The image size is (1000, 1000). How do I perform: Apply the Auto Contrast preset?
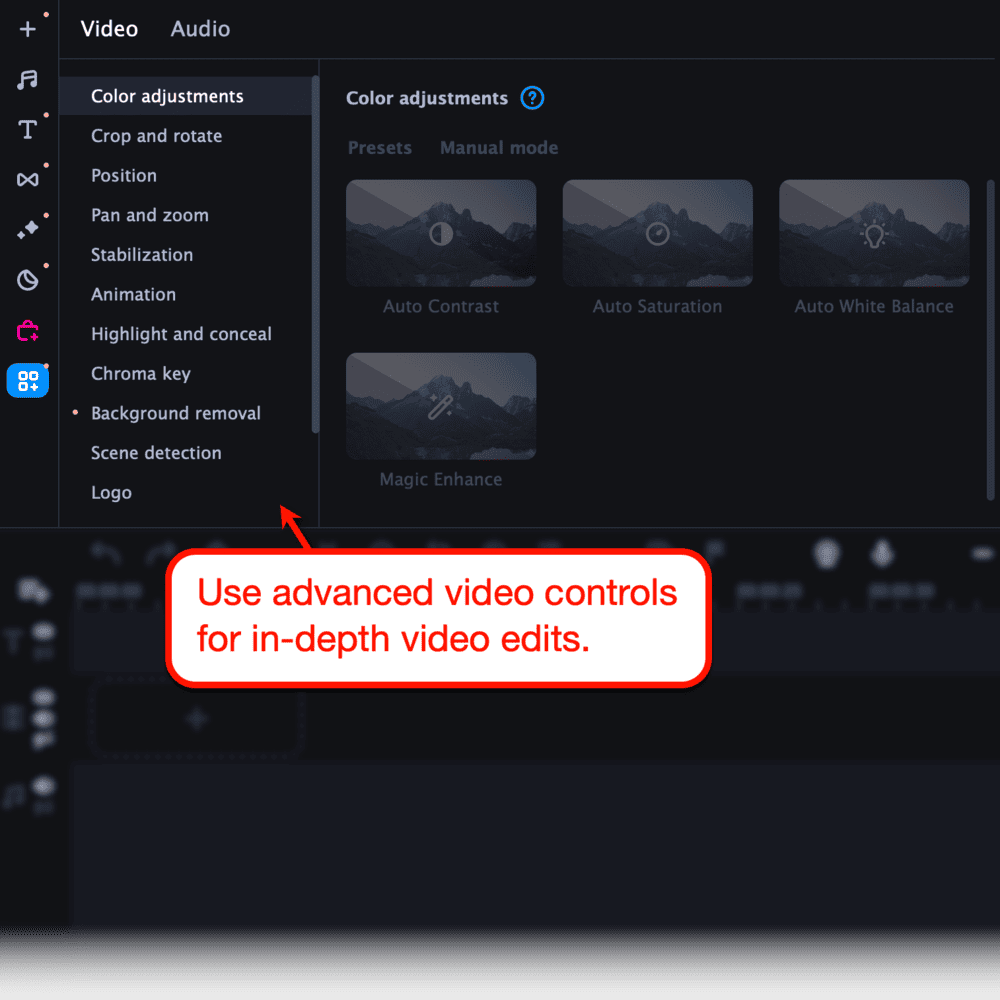tap(441, 234)
